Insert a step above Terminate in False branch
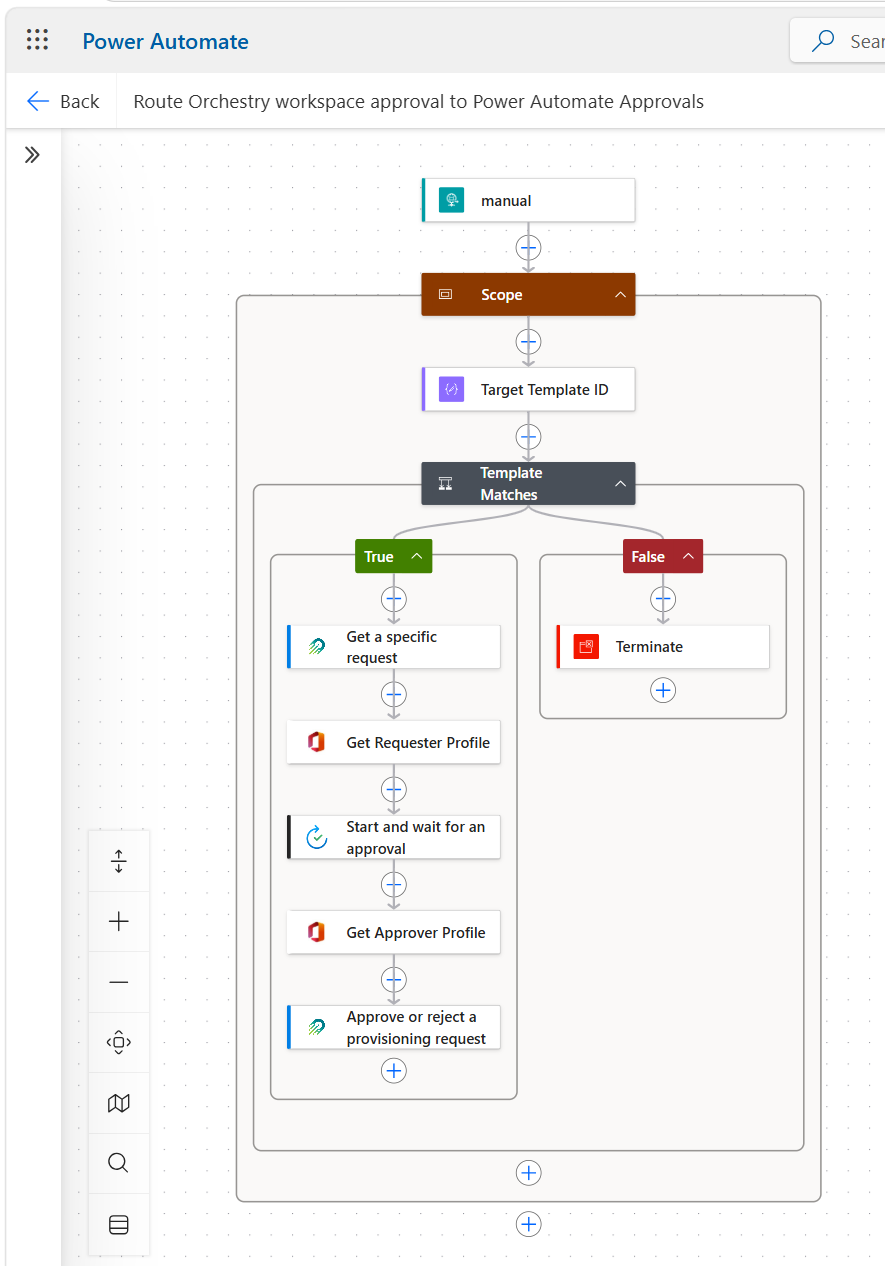Image resolution: width=885 pixels, height=1266 pixels. [662, 599]
